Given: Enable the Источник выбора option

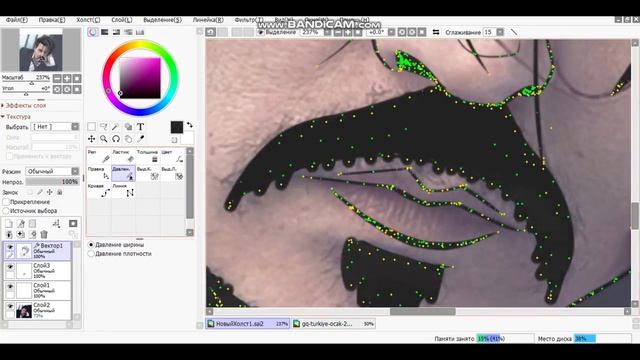Looking at the screenshot, I should coord(6,211).
